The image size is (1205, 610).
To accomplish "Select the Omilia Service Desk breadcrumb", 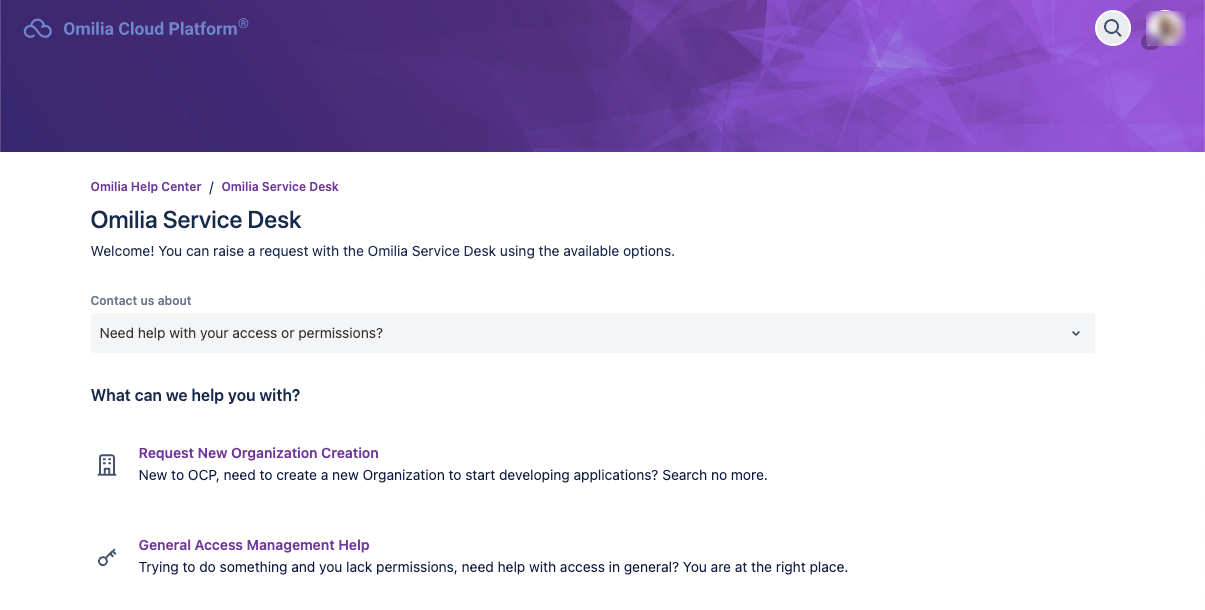I will coord(280,187).
